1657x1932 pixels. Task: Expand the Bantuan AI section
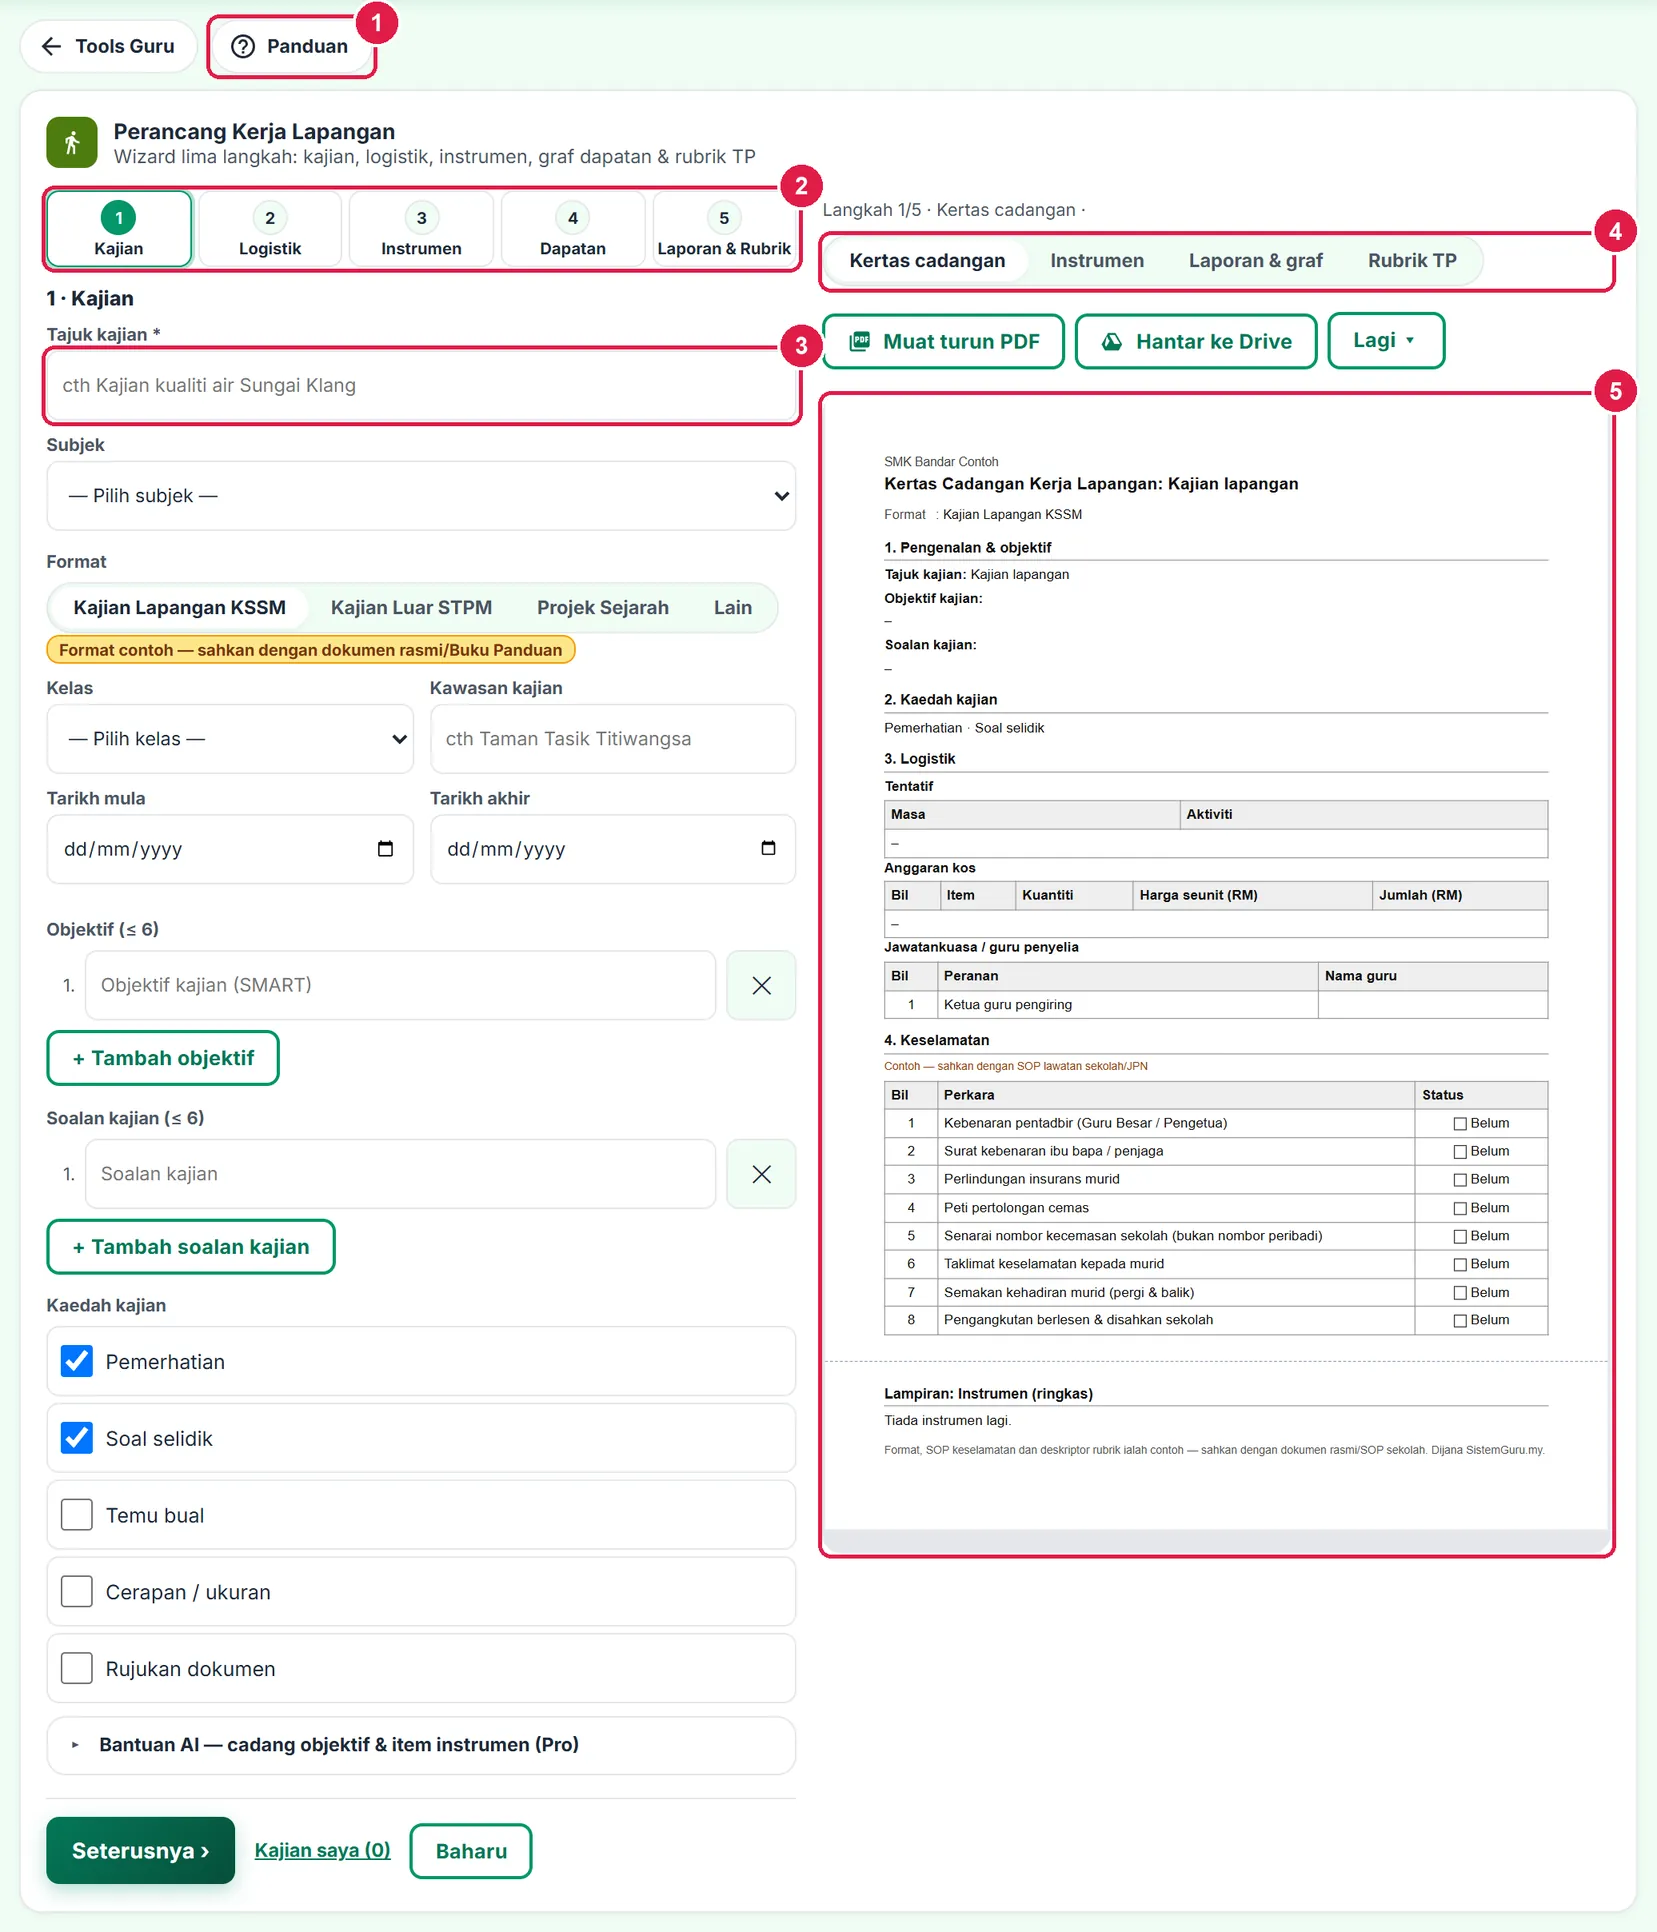tap(421, 1745)
